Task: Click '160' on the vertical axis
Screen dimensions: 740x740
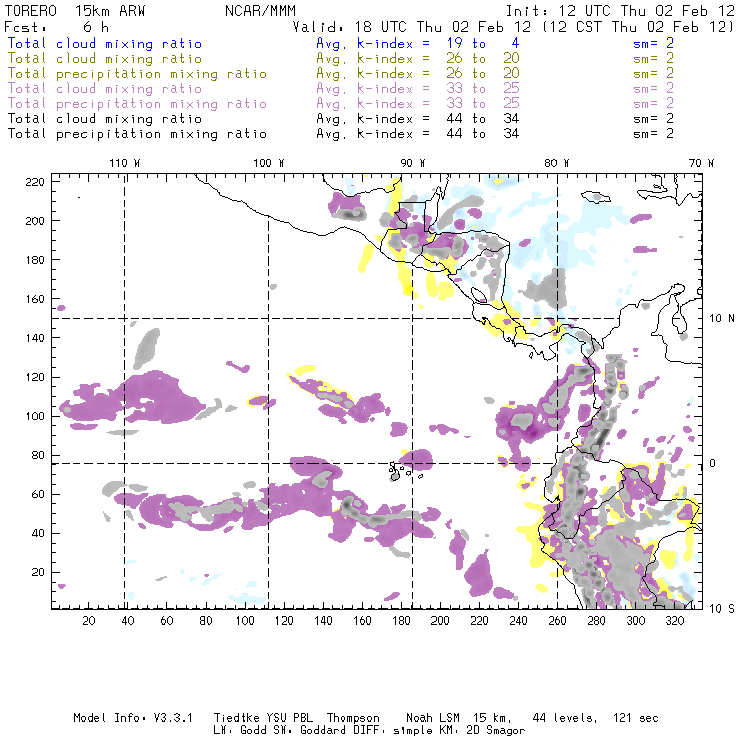Action: point(35,299)
